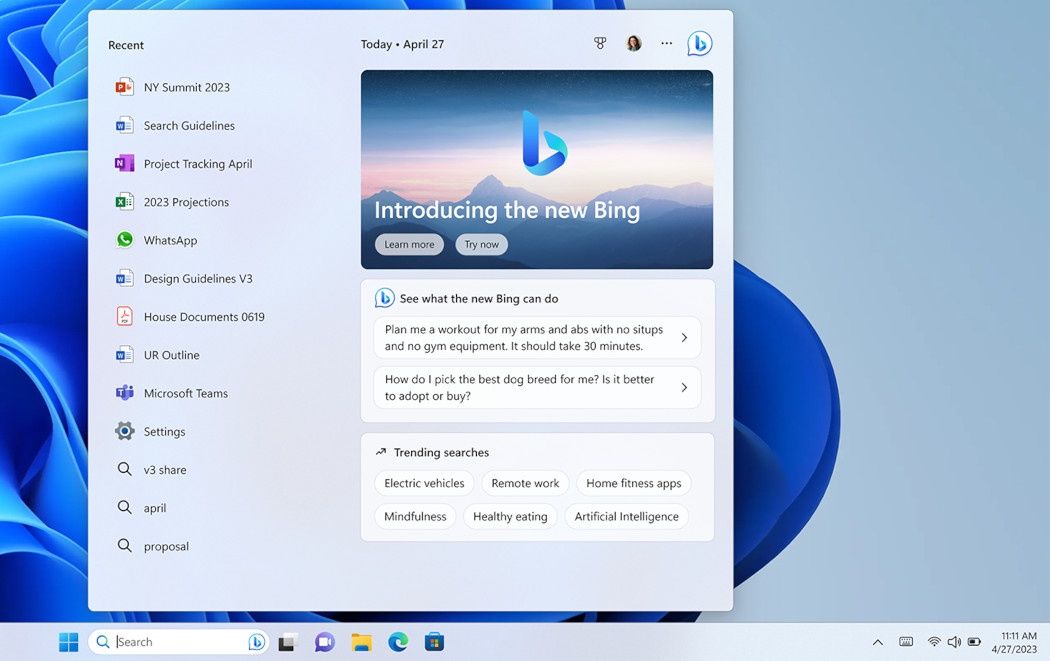This screenshot has height=661, width=1050.
Task: Click the 'Introducing the new Bing' banner image
Action: coord(537,169)
